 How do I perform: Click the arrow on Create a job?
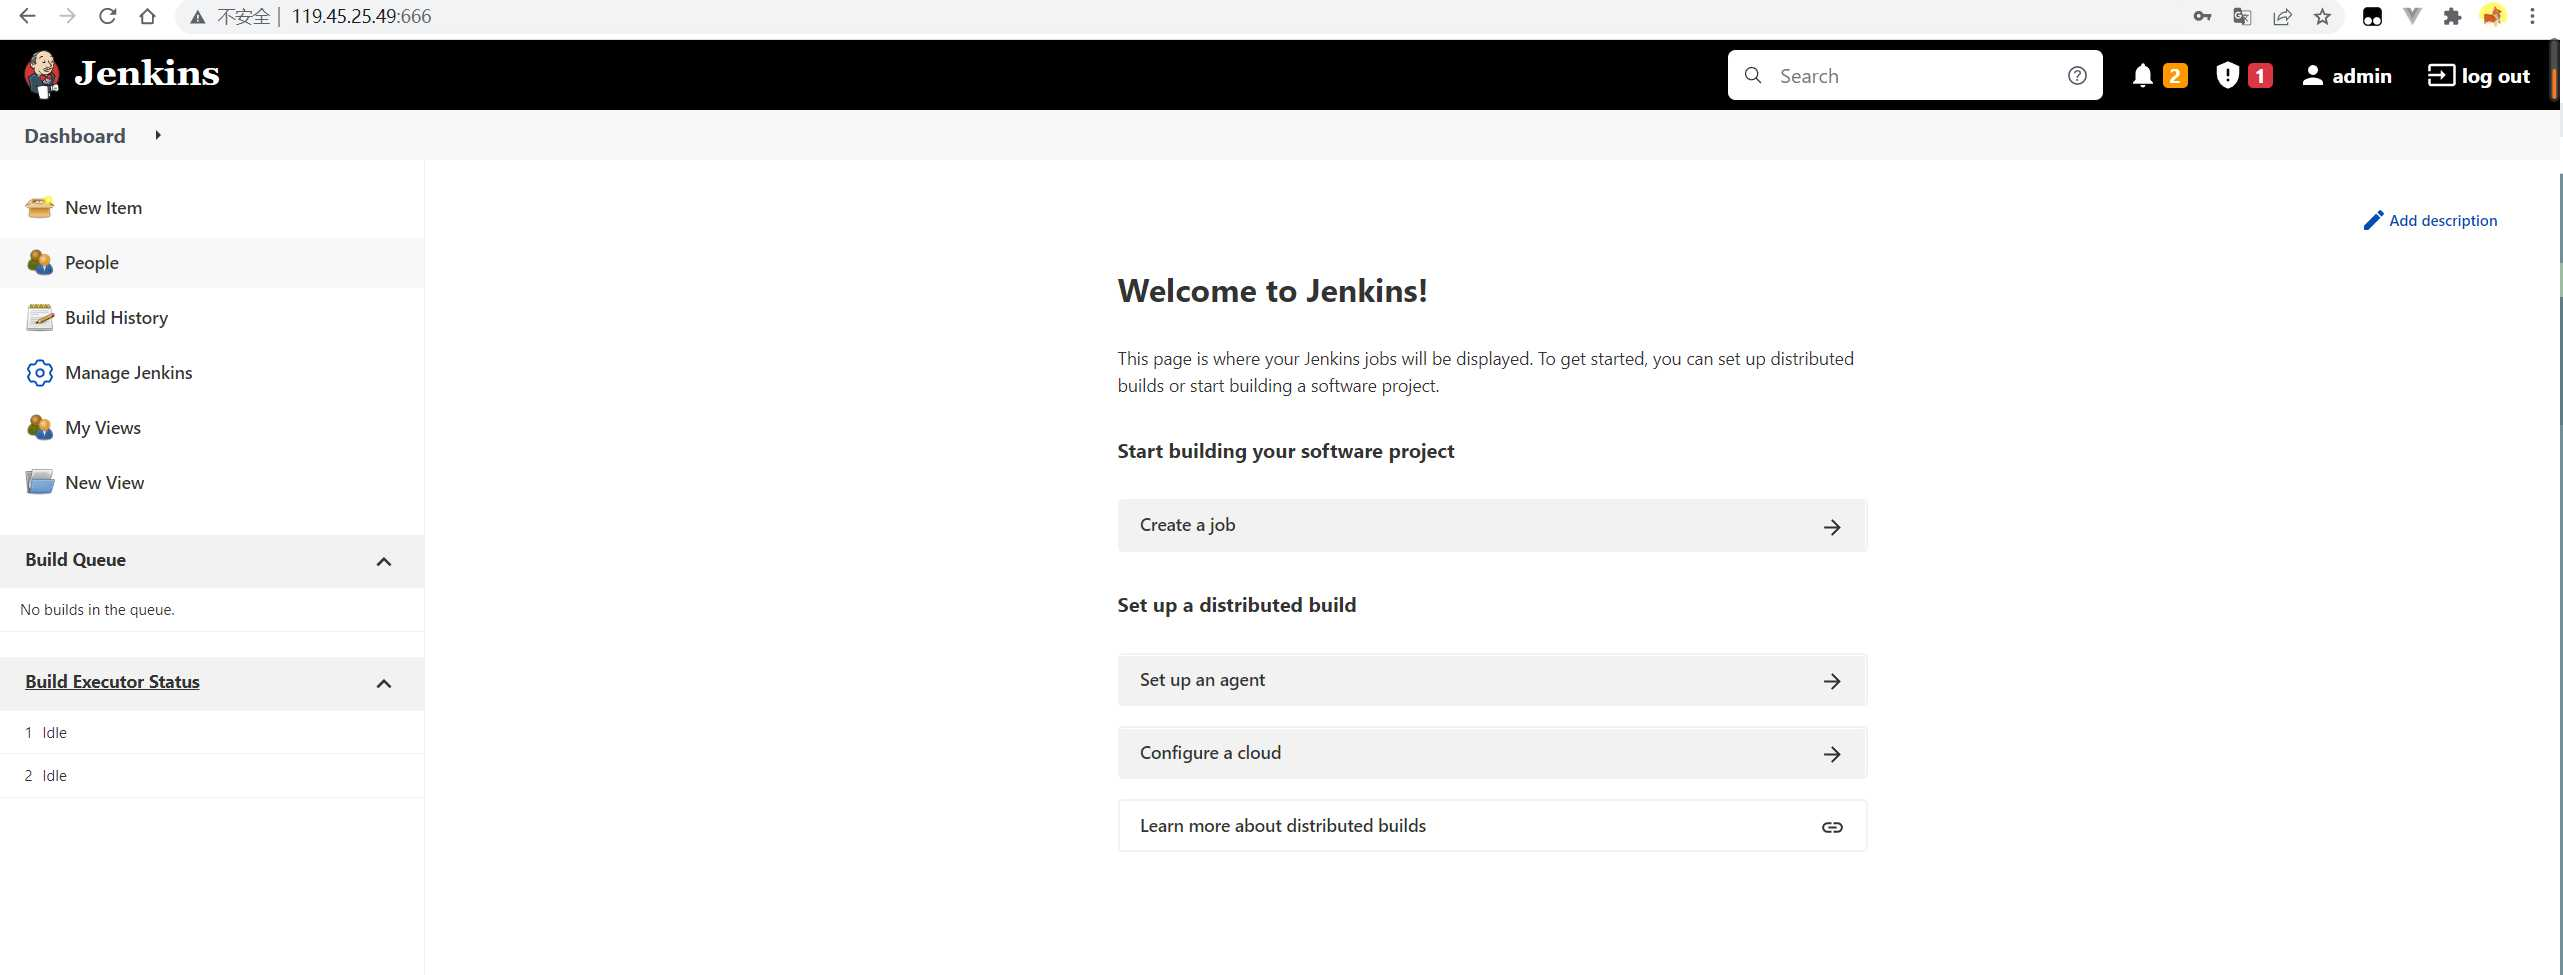1832,527
